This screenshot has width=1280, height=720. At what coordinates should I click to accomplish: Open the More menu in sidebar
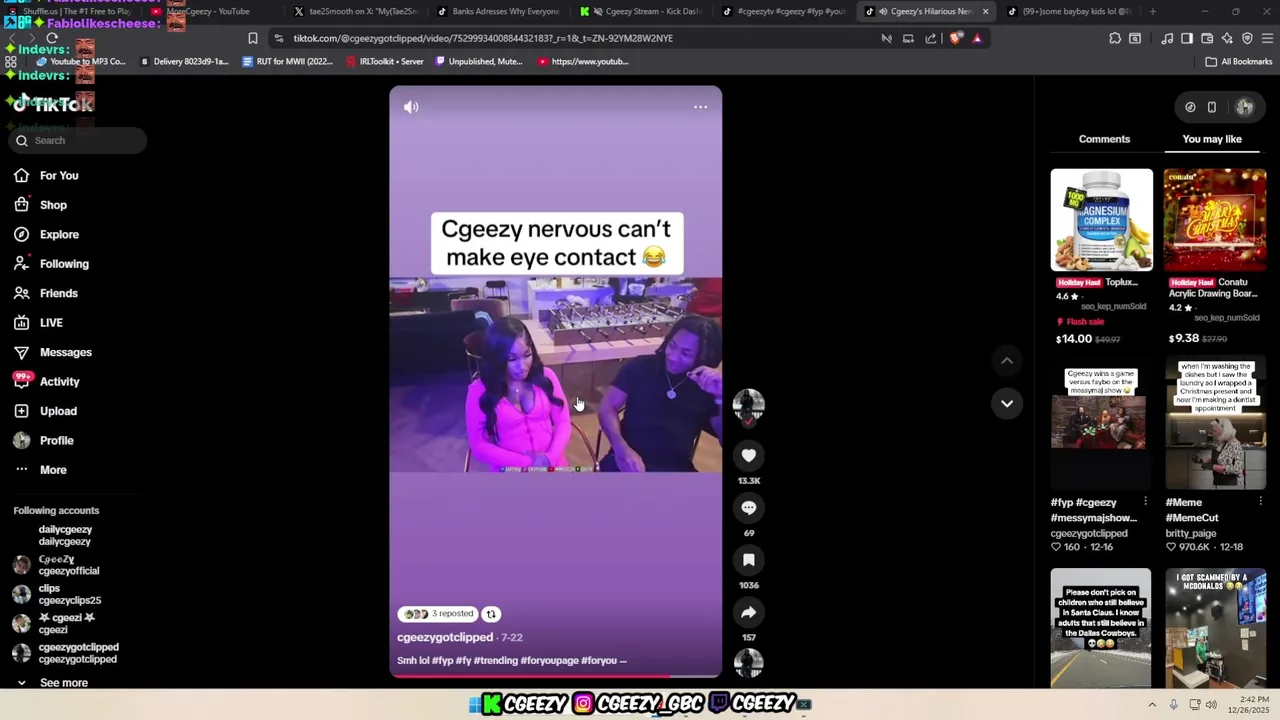(x=40, y=470)
